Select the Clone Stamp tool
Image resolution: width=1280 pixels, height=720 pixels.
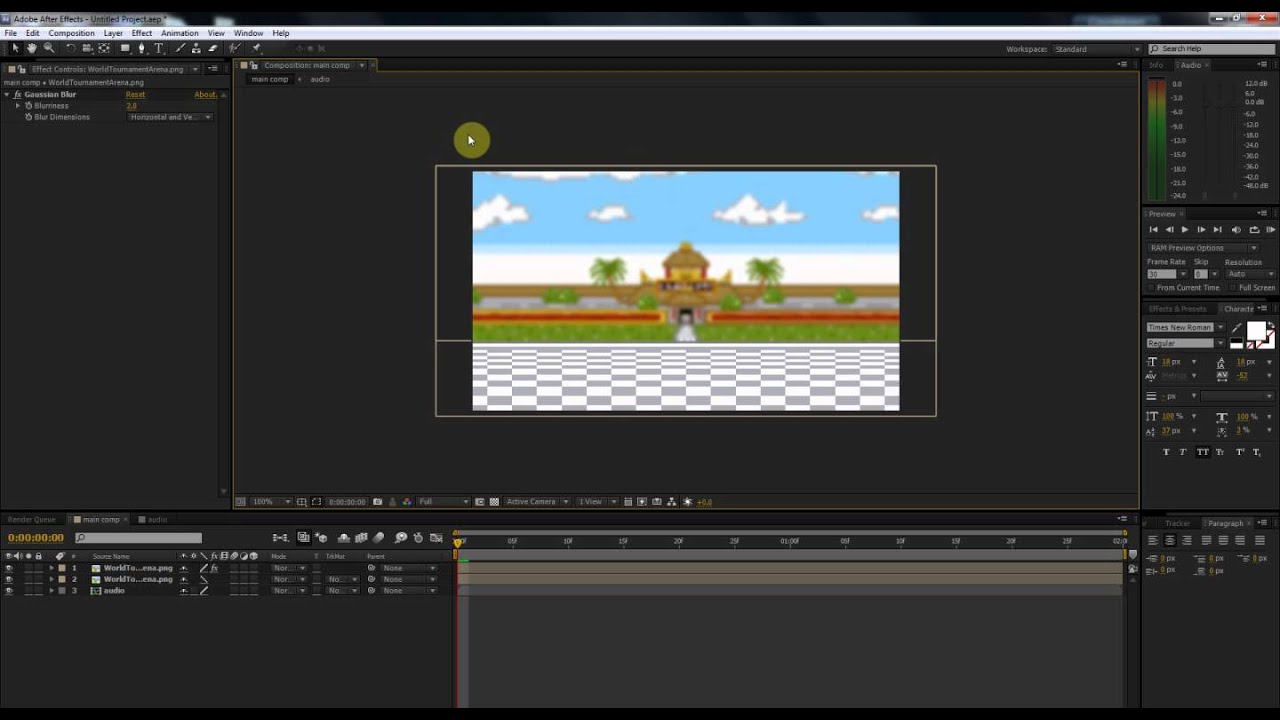coord(196,48)
